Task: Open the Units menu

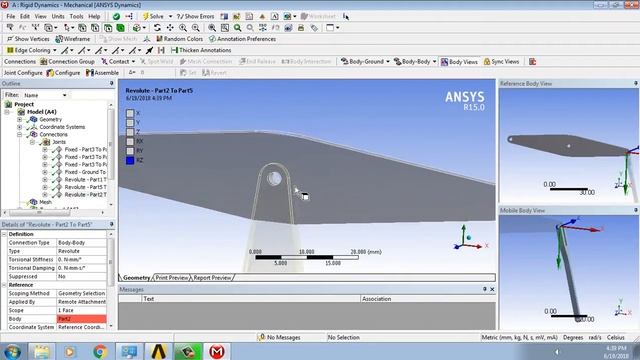Action: tap(58, 16)
